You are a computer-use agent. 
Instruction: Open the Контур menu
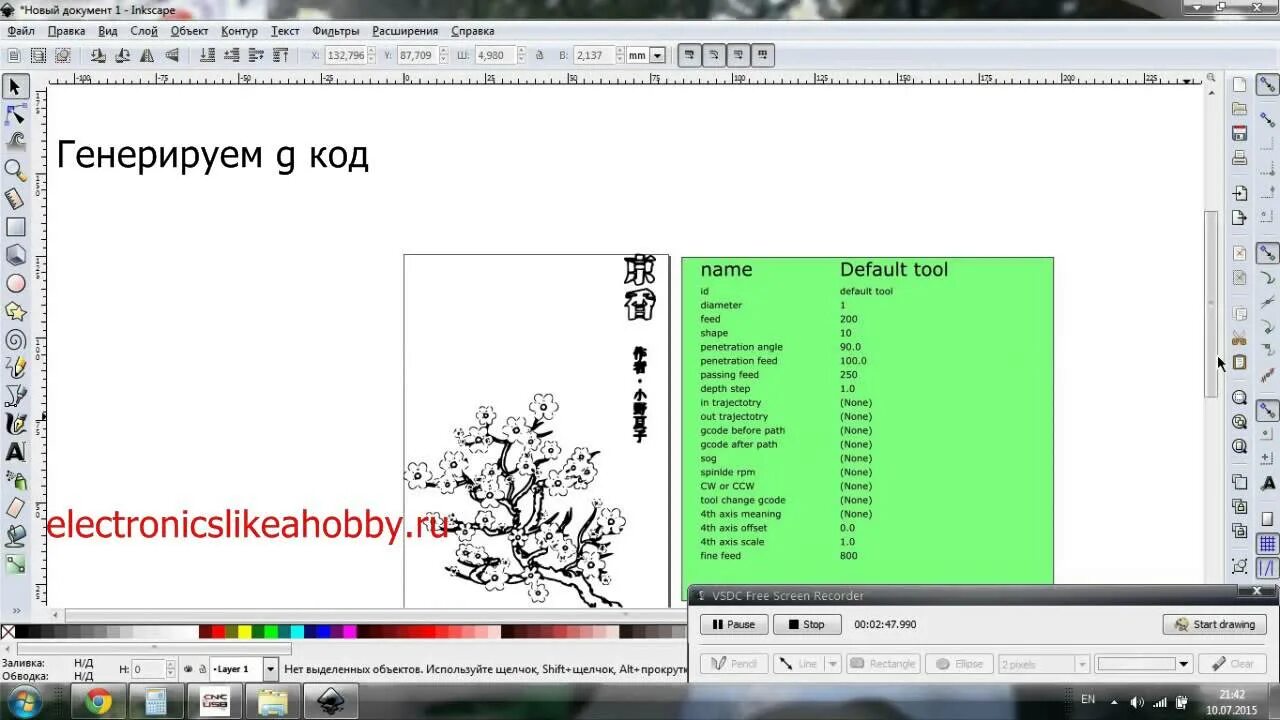click(x=239, y=31)
